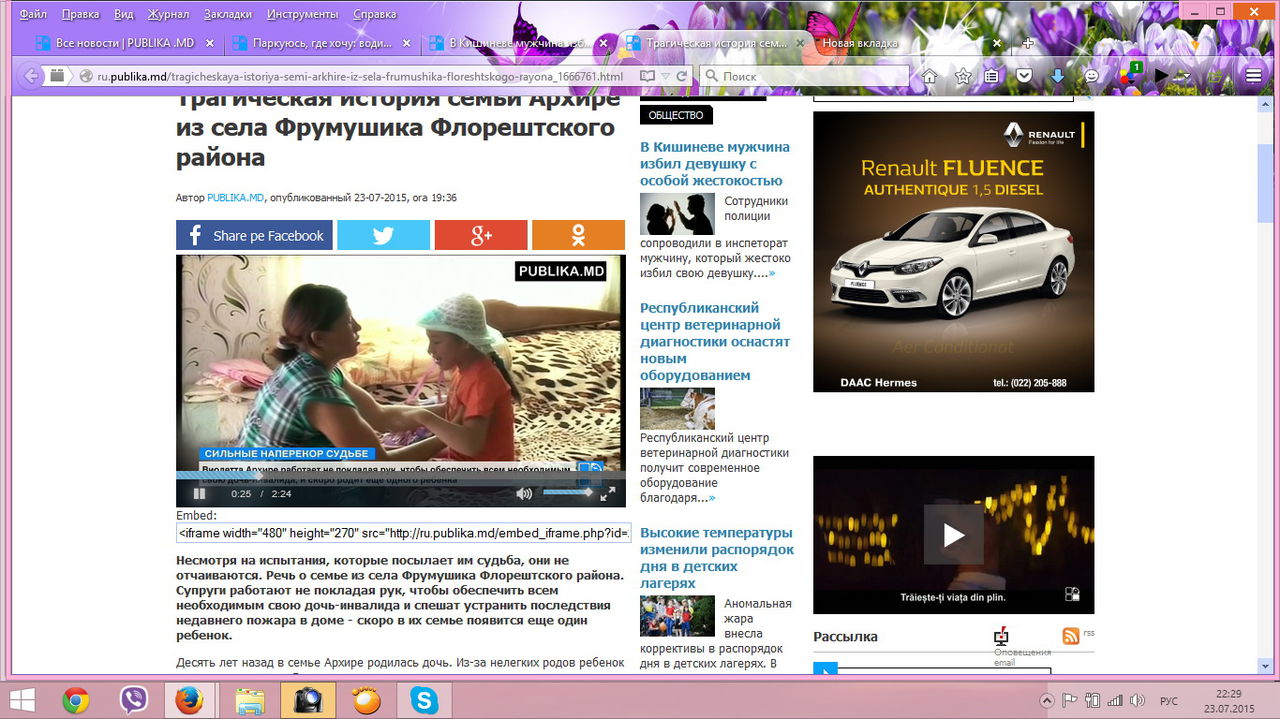Switch to the 'В Кишиневе мужчина' tab
1280x719 pixels.
(x=517, y=43)
